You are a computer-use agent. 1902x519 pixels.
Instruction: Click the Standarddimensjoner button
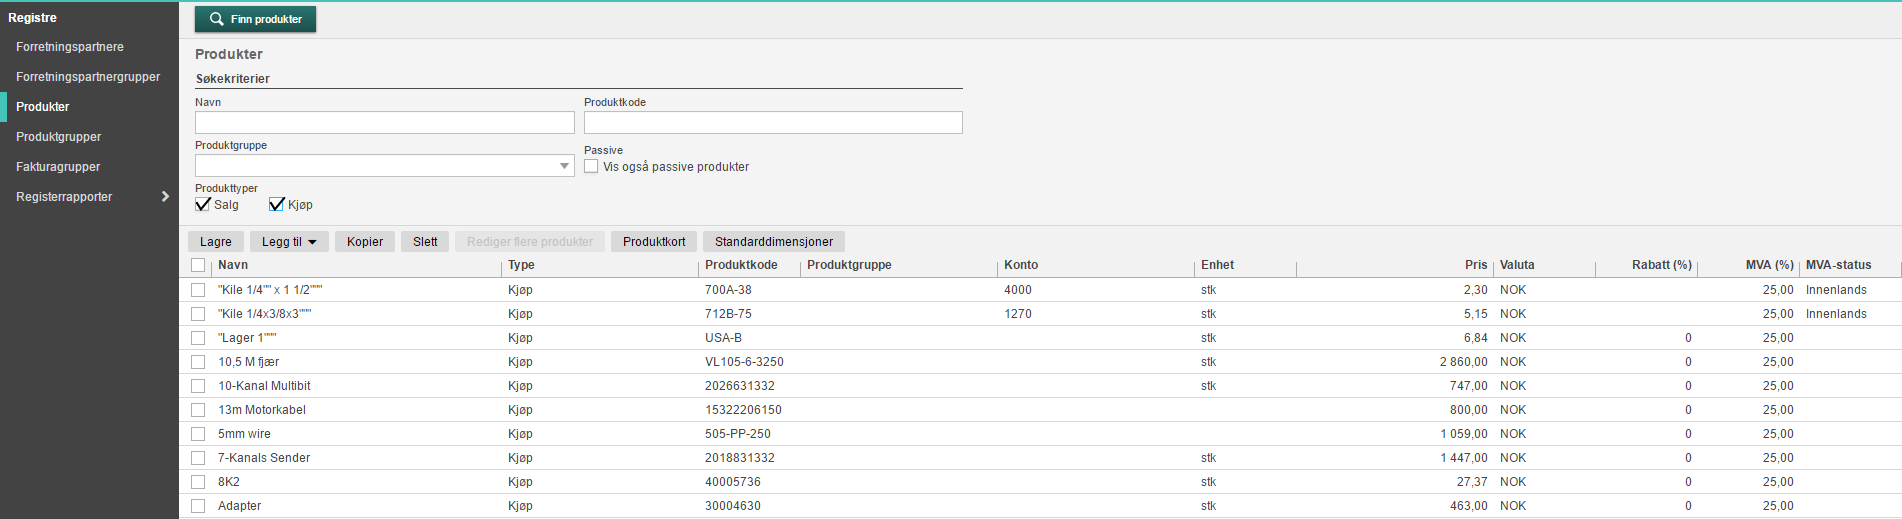click(774, 242)
